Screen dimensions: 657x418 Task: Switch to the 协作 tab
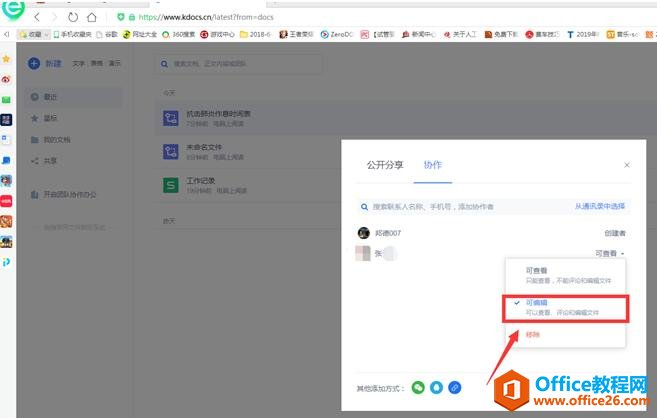[433, 164]
